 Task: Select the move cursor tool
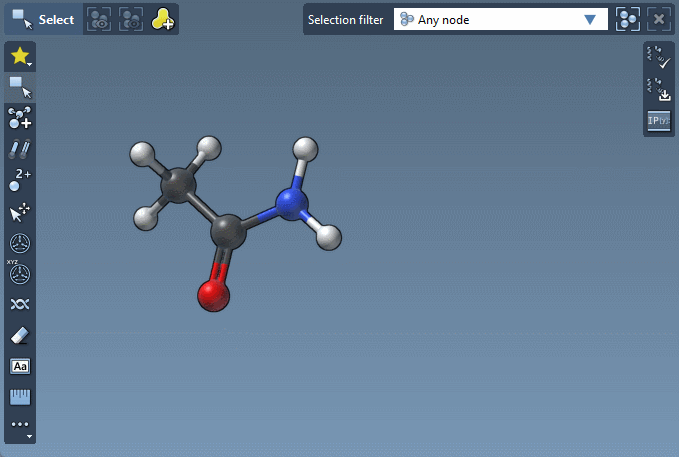pyautogui.click(x=20, y=212)
